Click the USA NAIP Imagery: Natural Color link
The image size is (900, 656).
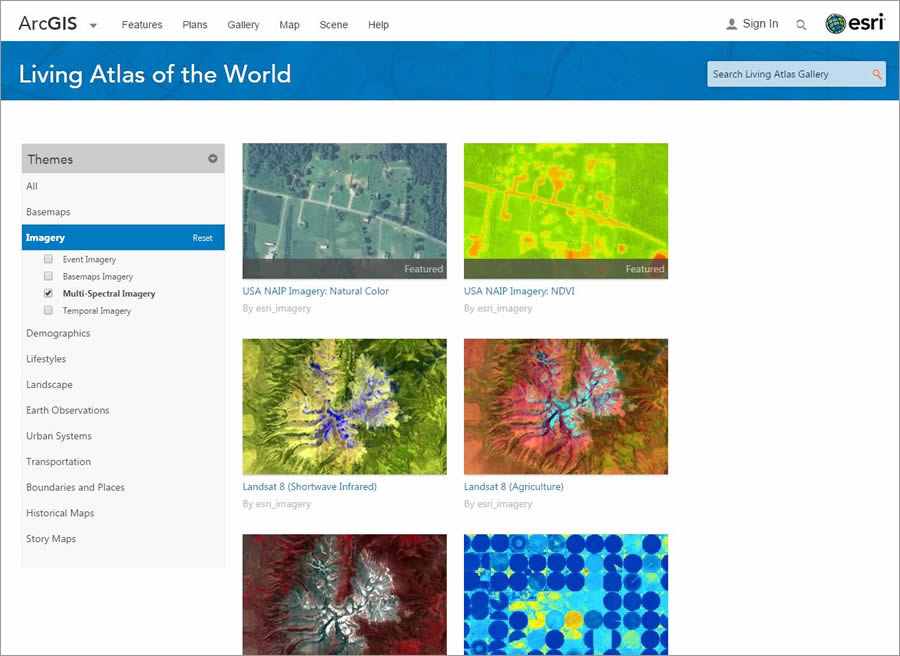coord(316,291)
